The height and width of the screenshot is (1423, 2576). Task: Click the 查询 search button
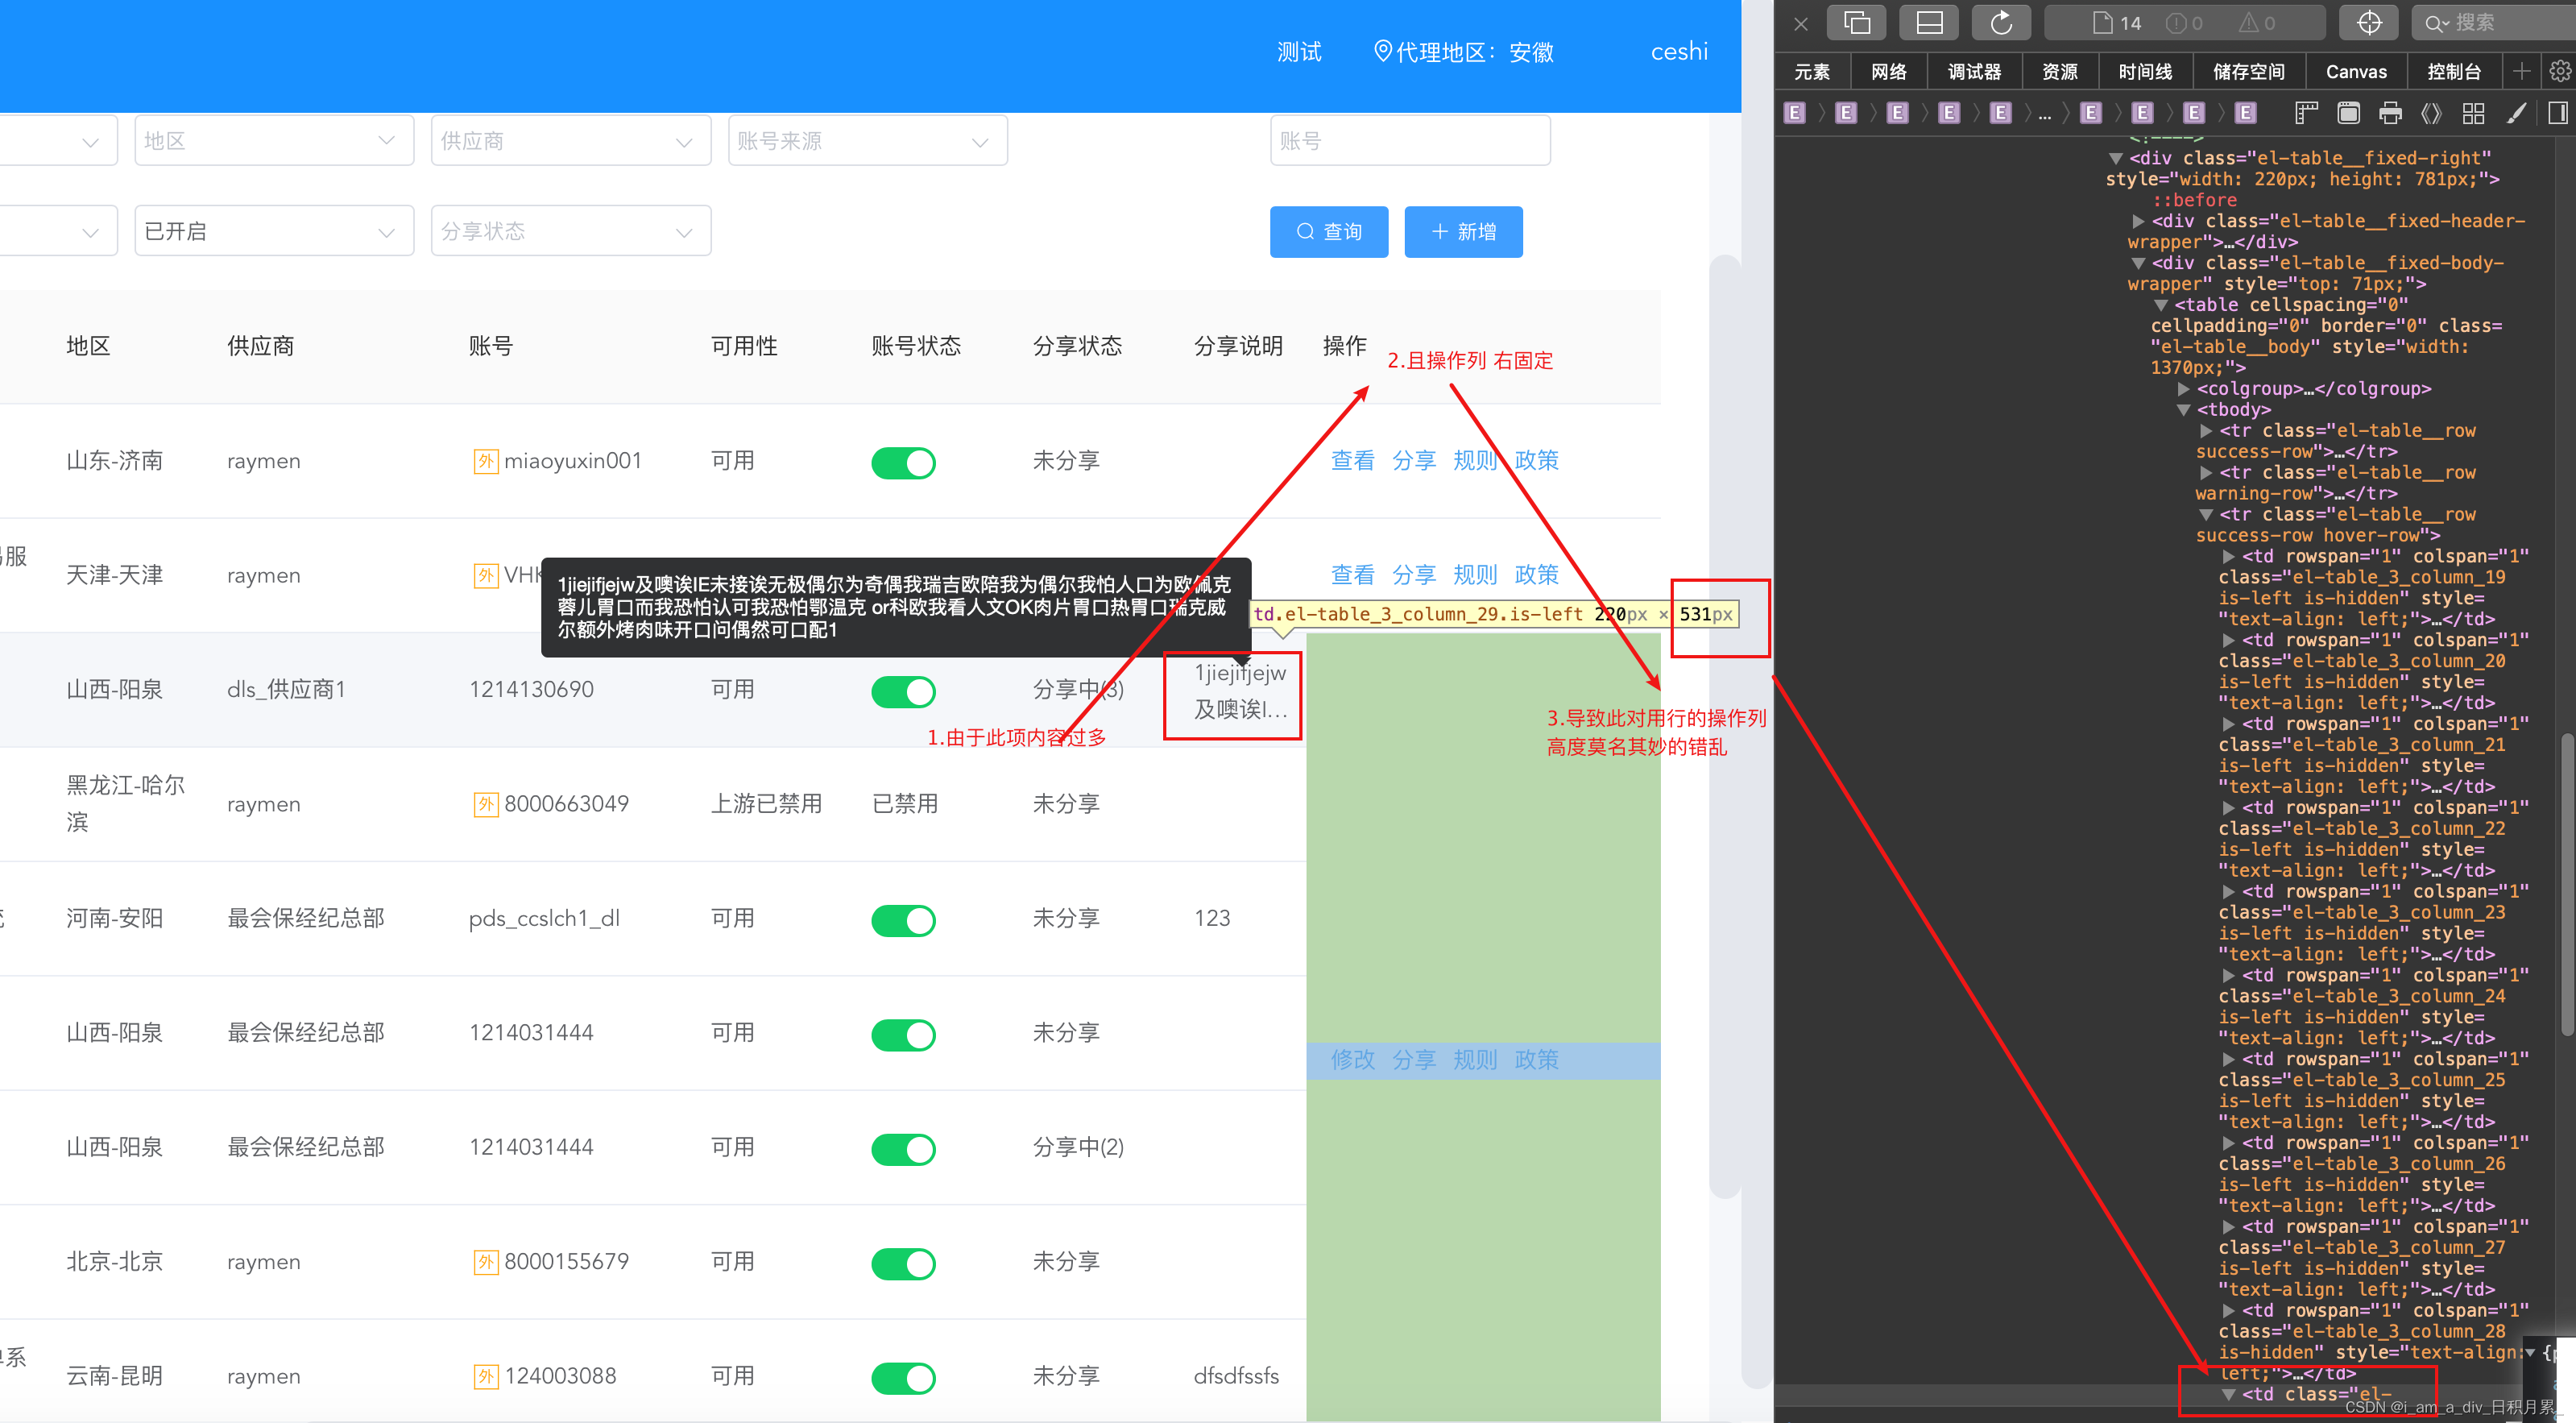(x=1328, y=231)
